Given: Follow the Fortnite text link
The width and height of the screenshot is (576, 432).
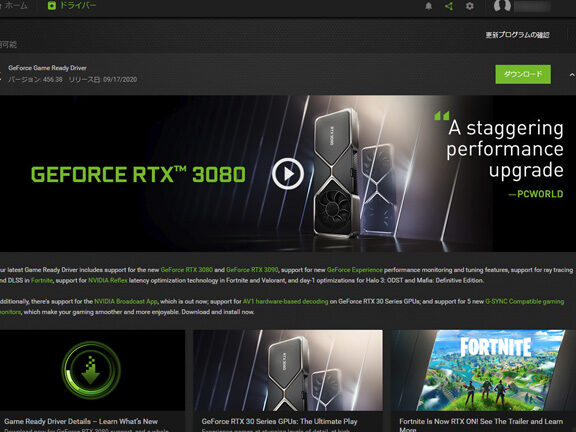Looking at the screenshot, I should coord(42,280).
